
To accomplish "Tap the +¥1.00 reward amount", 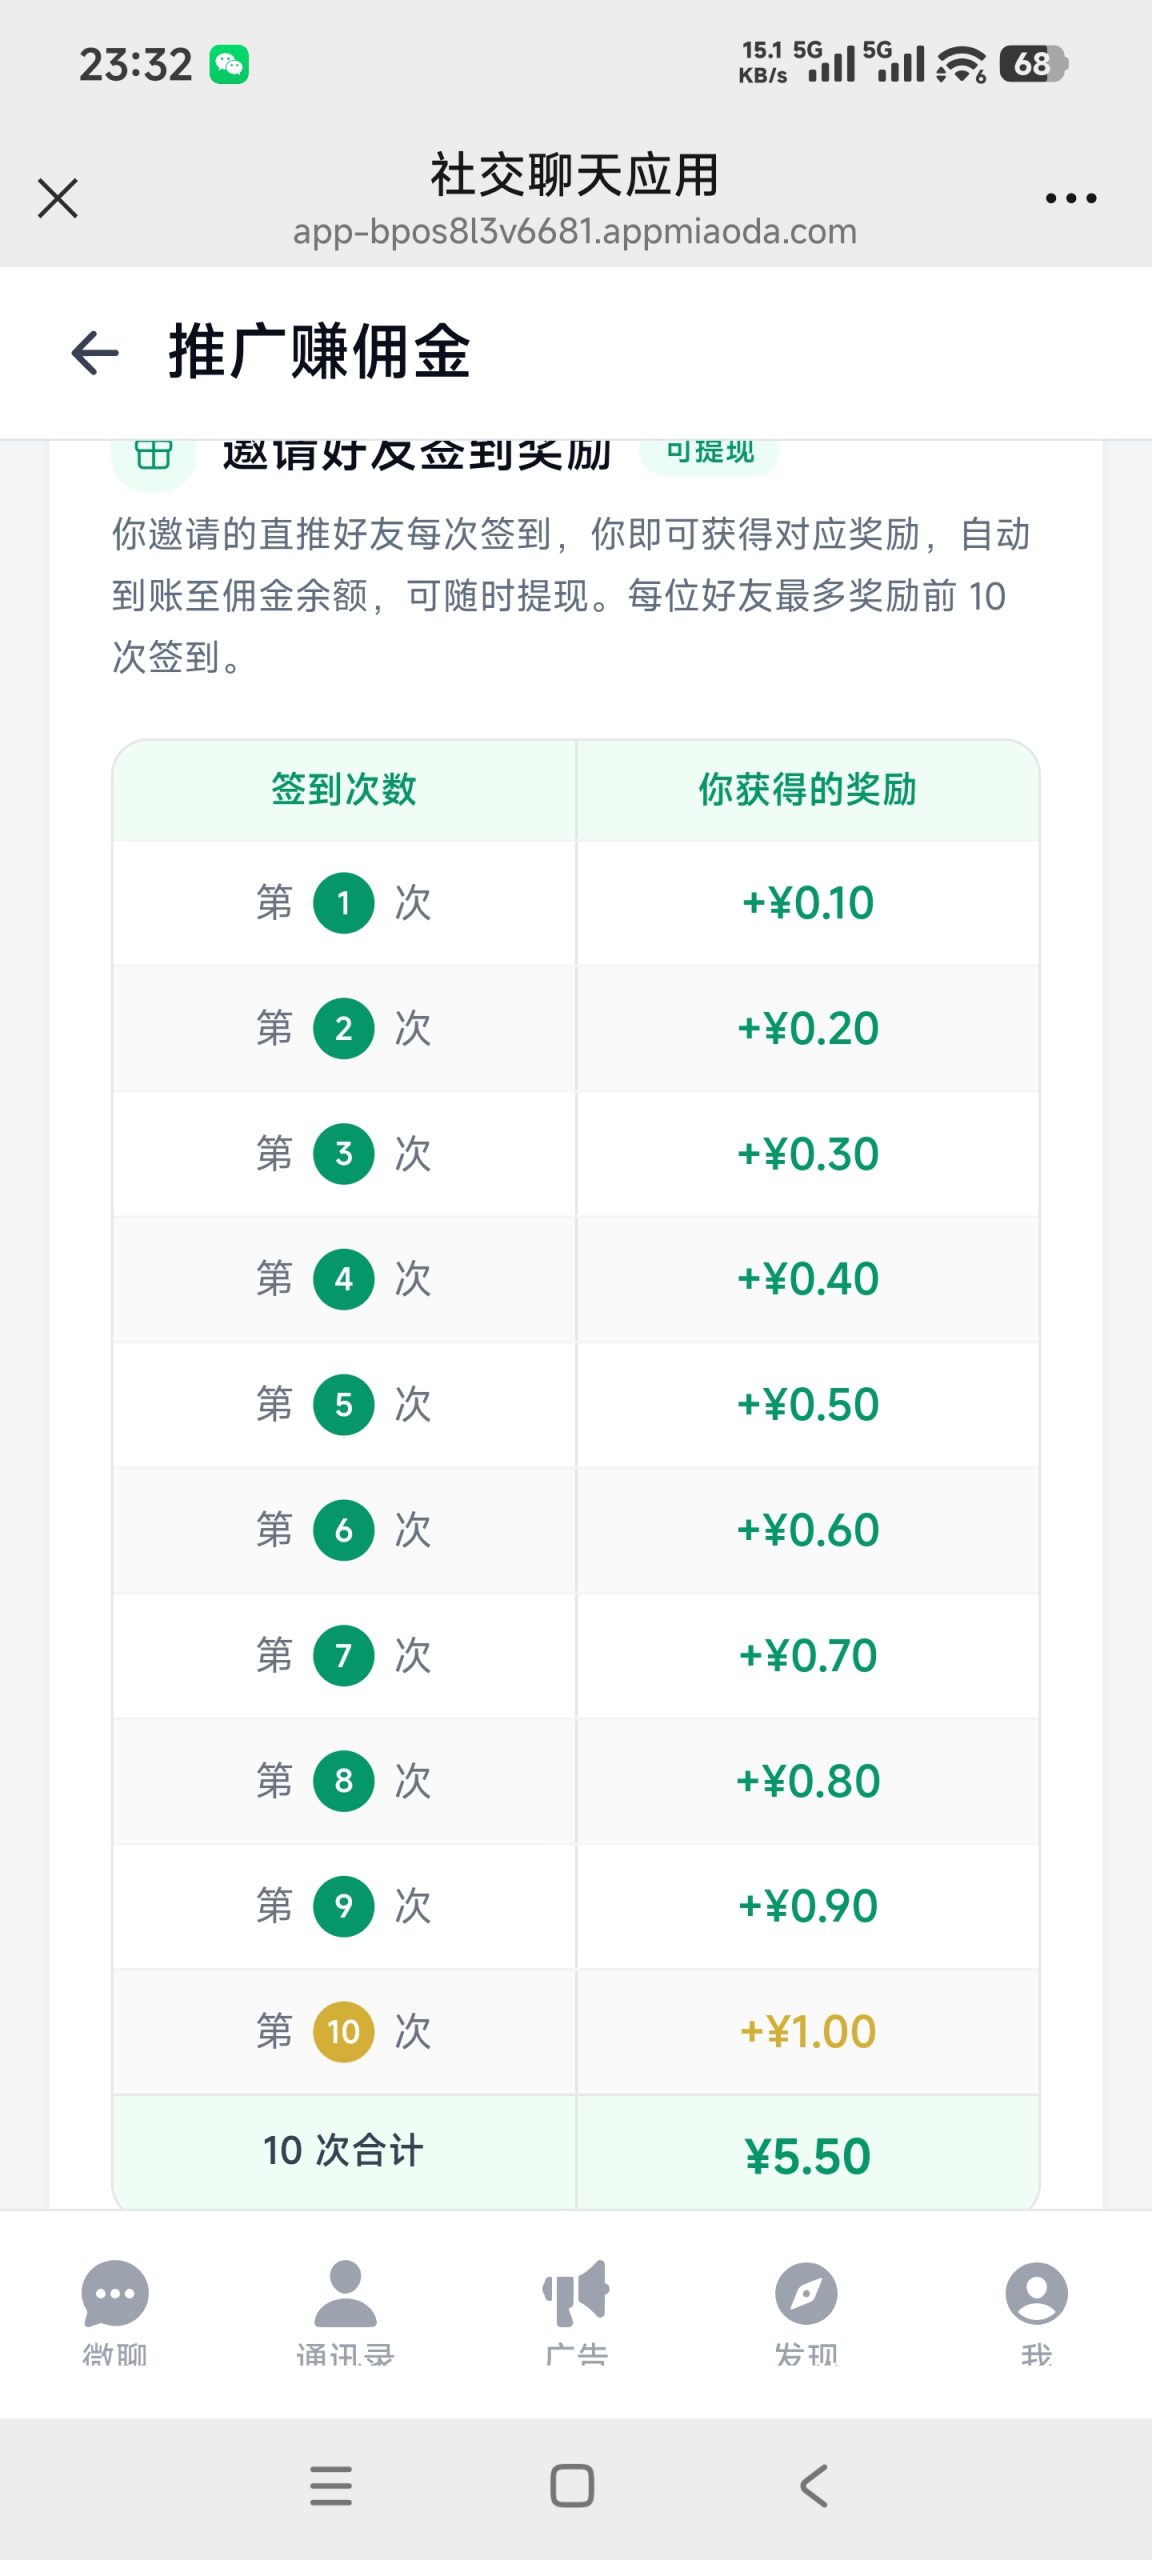I will (808, 2032).
